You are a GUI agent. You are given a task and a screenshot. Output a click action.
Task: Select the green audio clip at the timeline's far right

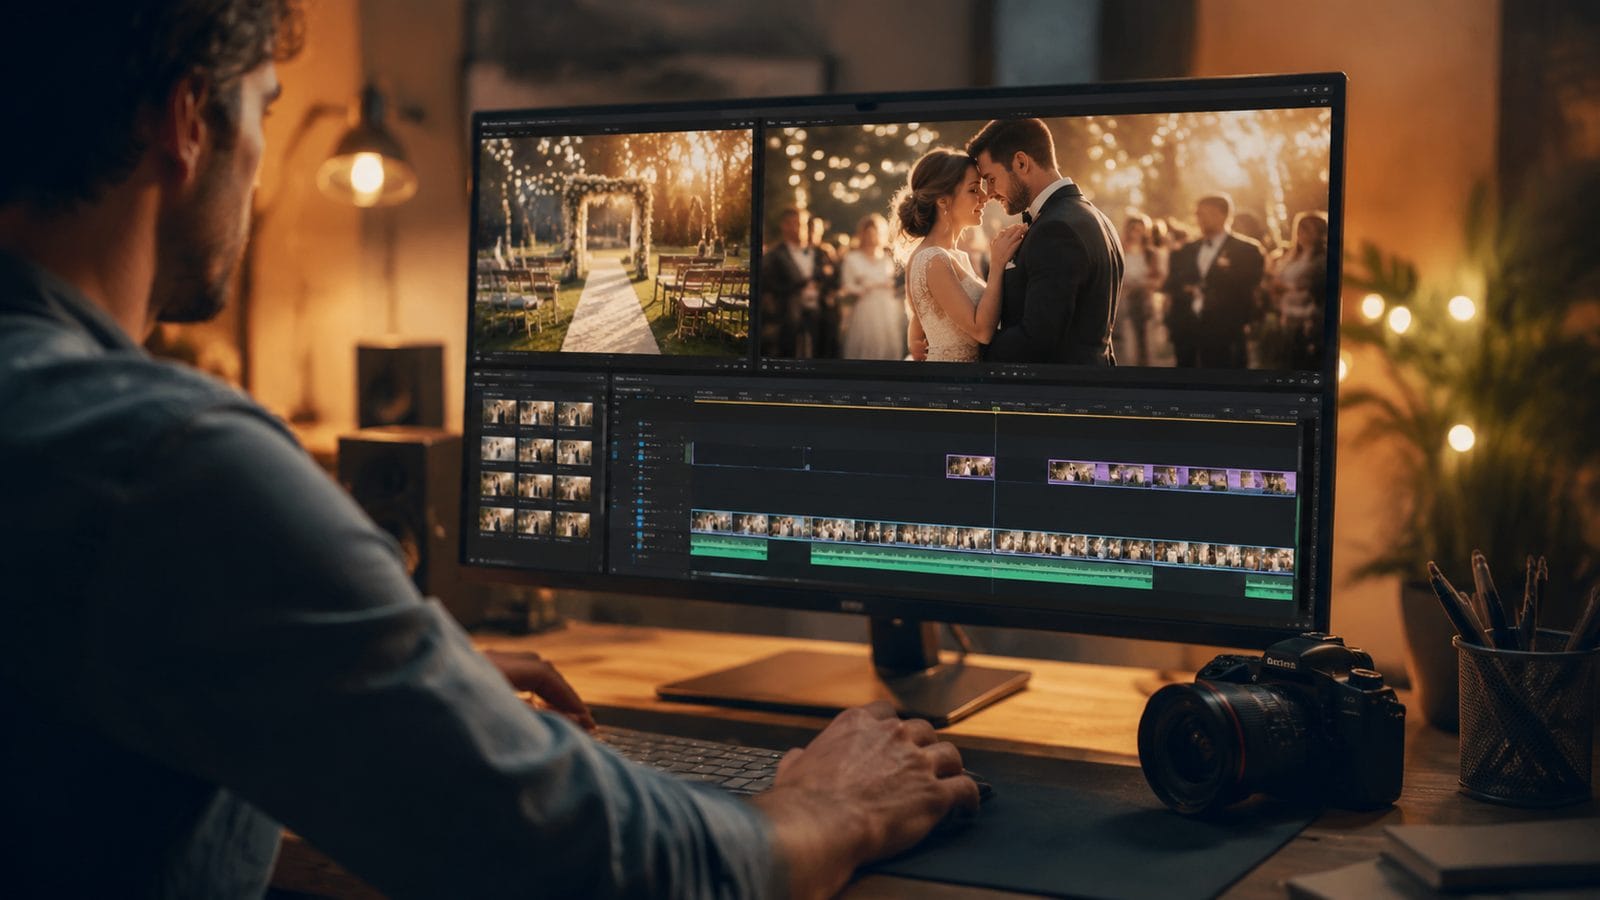tap(1270, 587)
